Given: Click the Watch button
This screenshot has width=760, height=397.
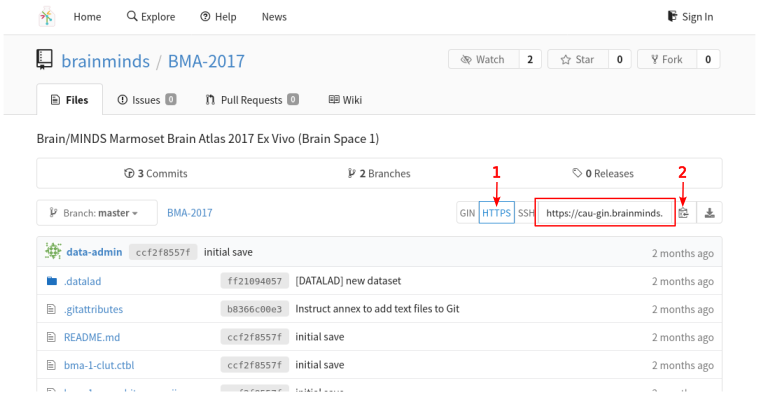Looking at the screenshot, I should click(484, 59).
